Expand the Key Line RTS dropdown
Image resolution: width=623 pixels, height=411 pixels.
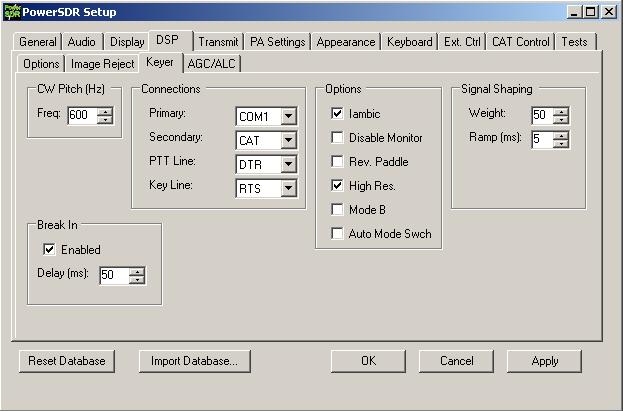288,188
